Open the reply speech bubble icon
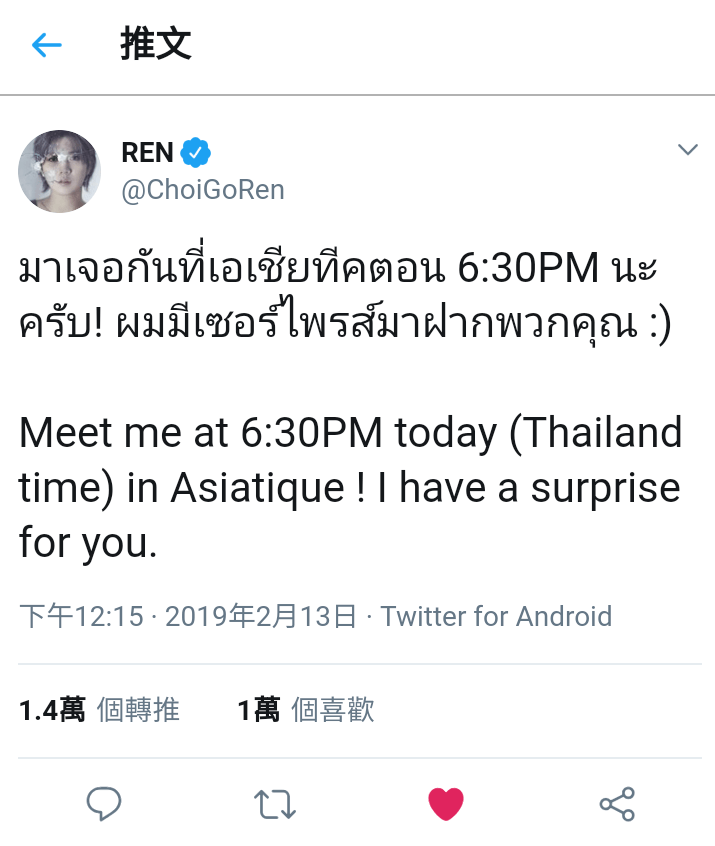Image resolution: width=715 pixels, height=846 pixels. pos(104,803)
